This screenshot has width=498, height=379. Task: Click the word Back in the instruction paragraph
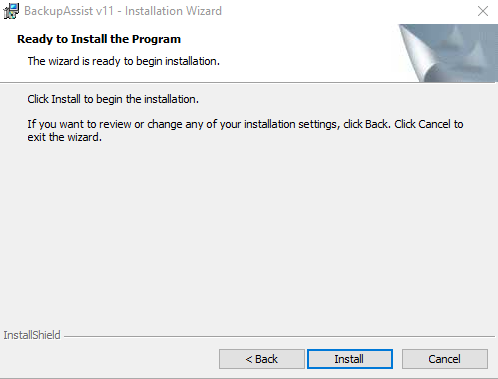click(x=377, y=124)
